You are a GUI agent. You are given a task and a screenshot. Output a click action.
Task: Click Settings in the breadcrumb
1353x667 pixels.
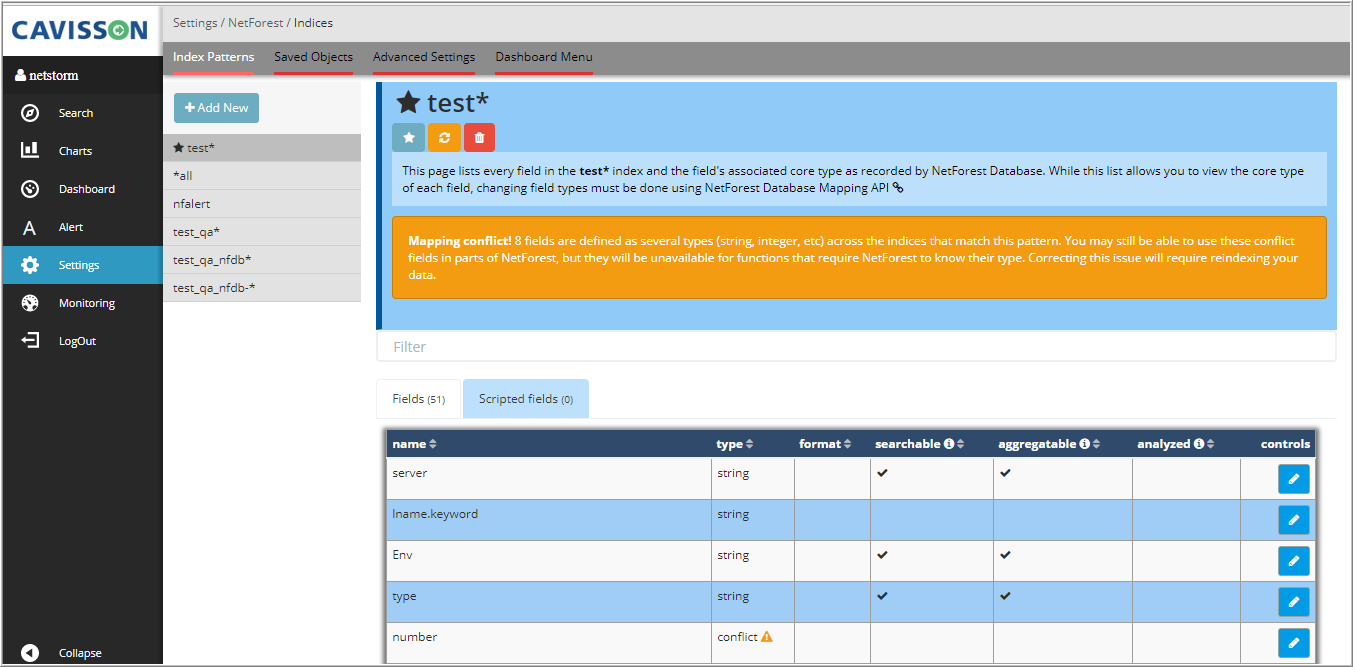195,22
